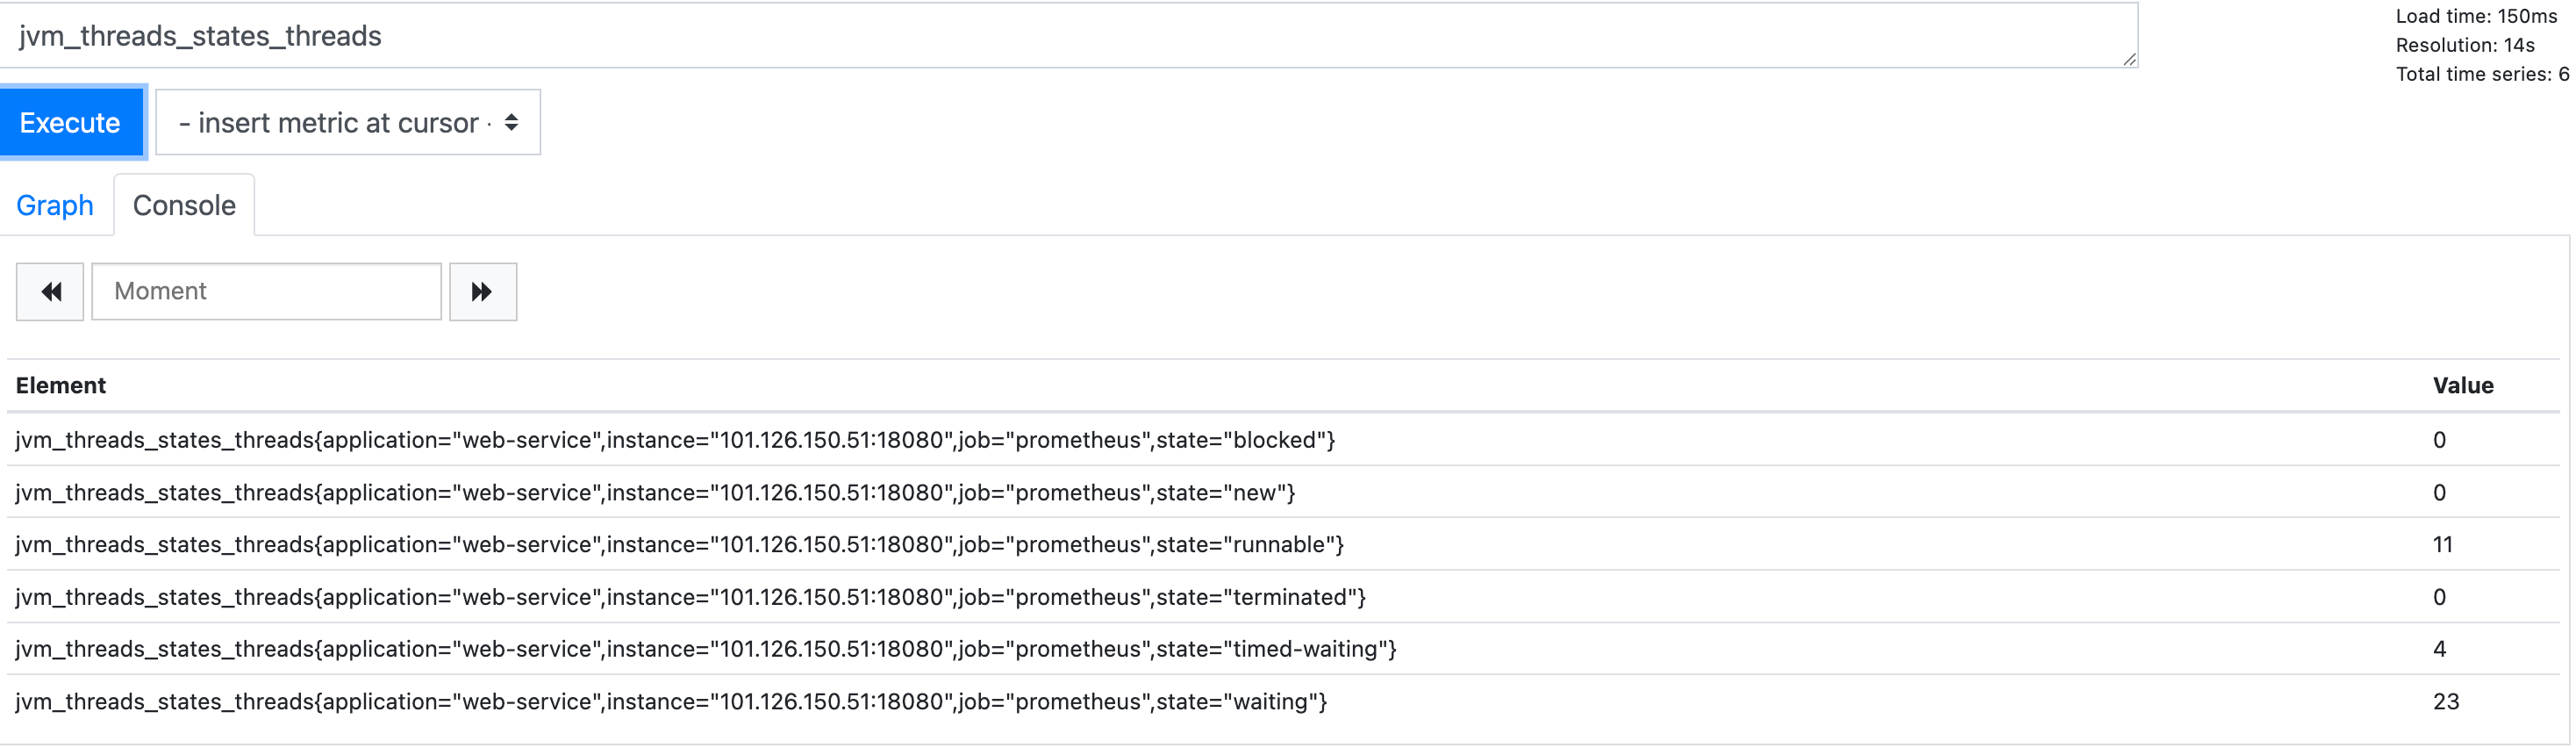Click the state="waiting" series row
Image resolution: width=2576 pixels, height=748 pixels.
(671, 701)
